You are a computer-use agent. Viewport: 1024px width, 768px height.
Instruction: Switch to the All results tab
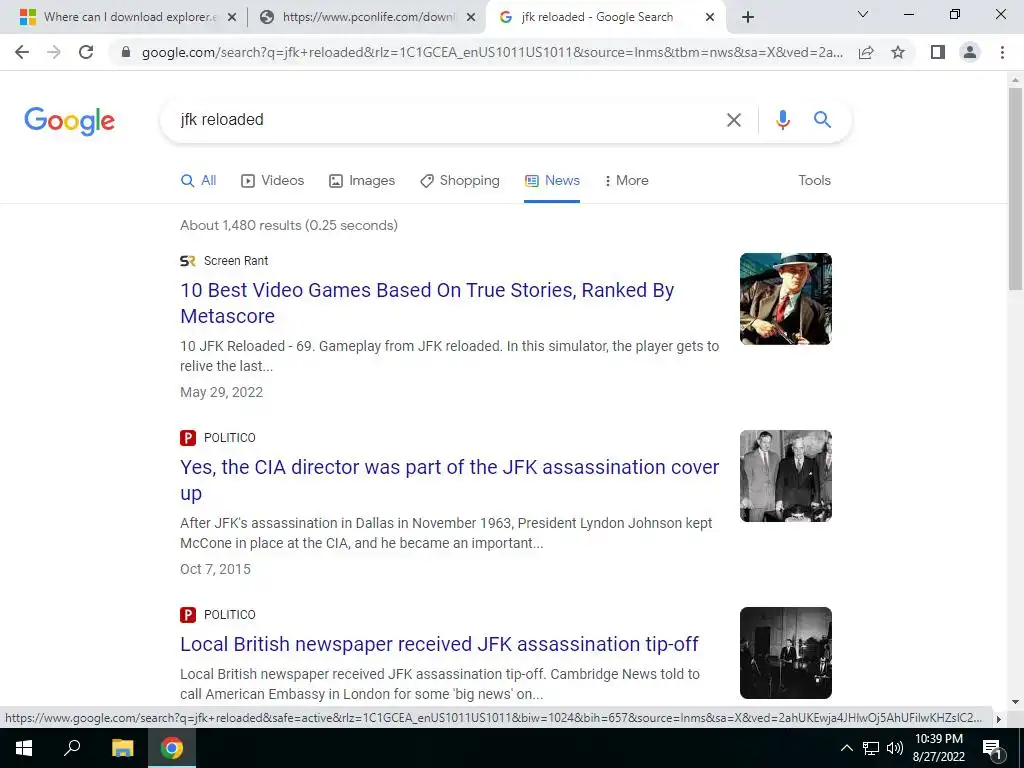click(x=199, y=181)
